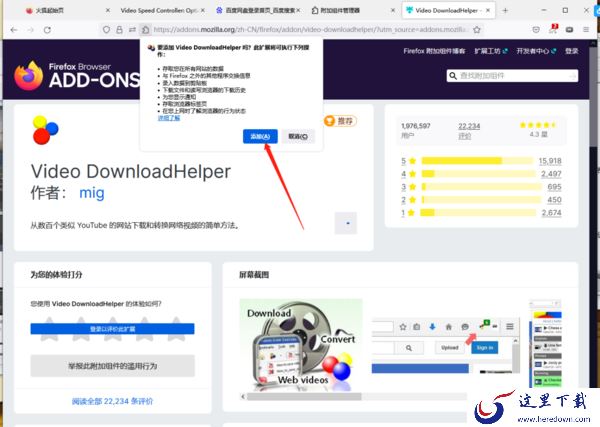Open the developer hub header link
The image size is (600, 427).
pos(536,51)
